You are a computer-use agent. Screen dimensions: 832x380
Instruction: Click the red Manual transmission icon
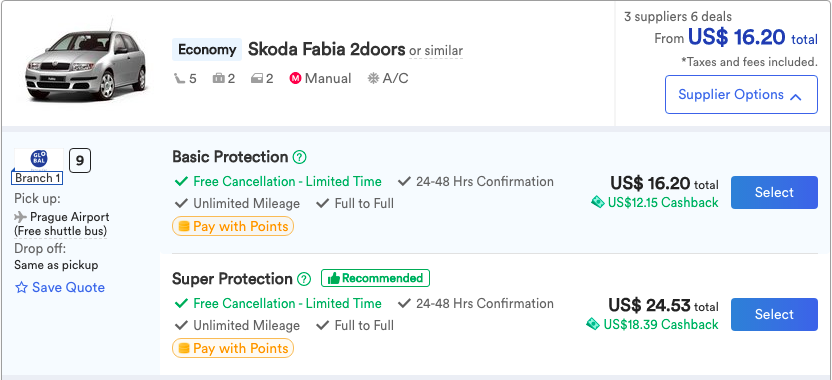click(296, 79)
